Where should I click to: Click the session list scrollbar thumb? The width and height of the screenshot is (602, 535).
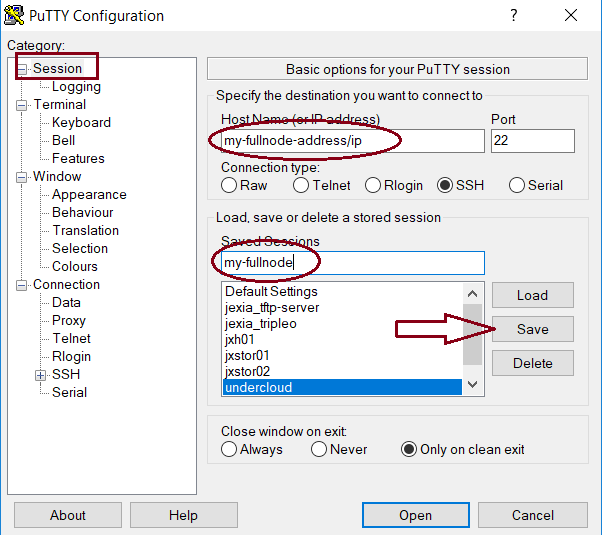[473, 334]
